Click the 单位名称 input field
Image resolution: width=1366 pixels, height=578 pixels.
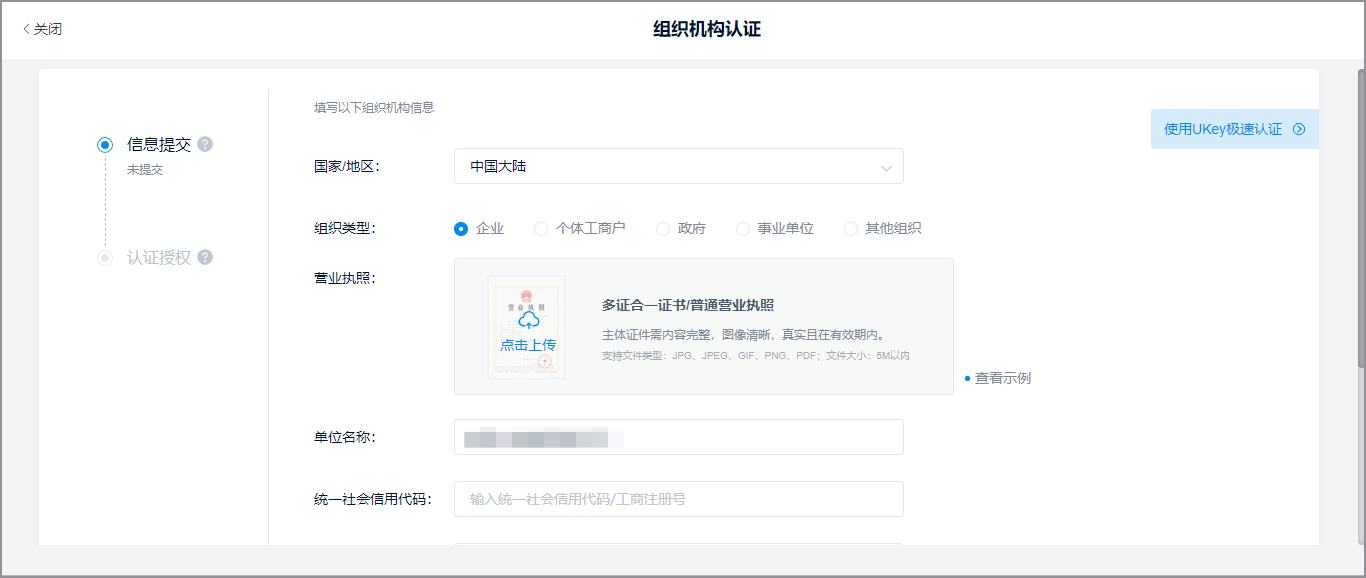[x=678, y=437]
